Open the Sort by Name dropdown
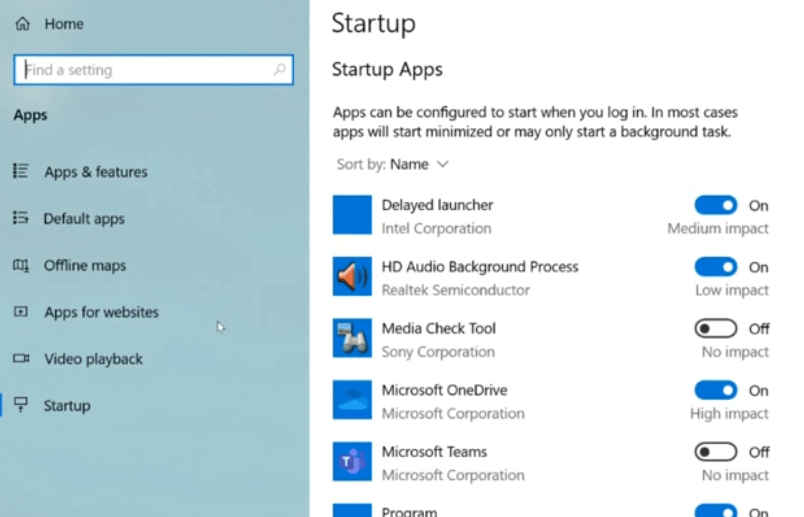 [393, 164]
